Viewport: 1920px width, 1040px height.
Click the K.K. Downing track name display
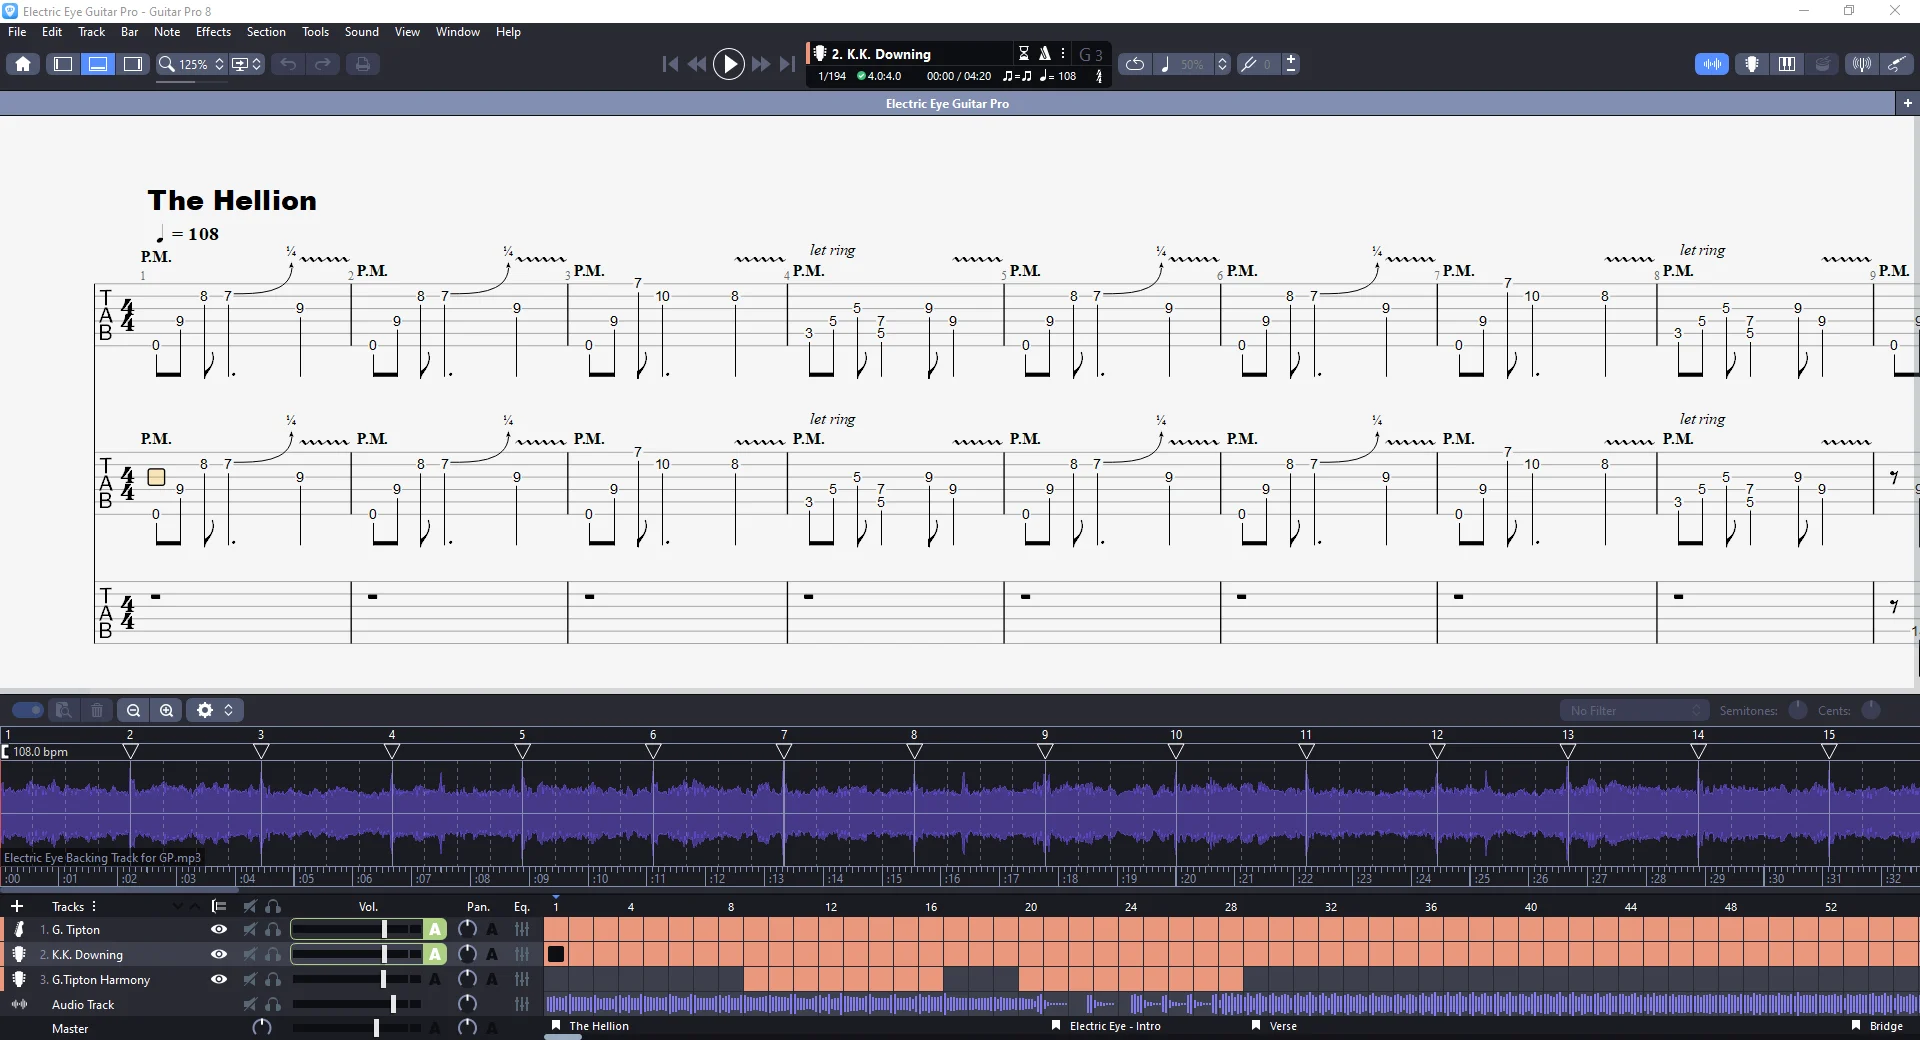(x=881, y=54)
